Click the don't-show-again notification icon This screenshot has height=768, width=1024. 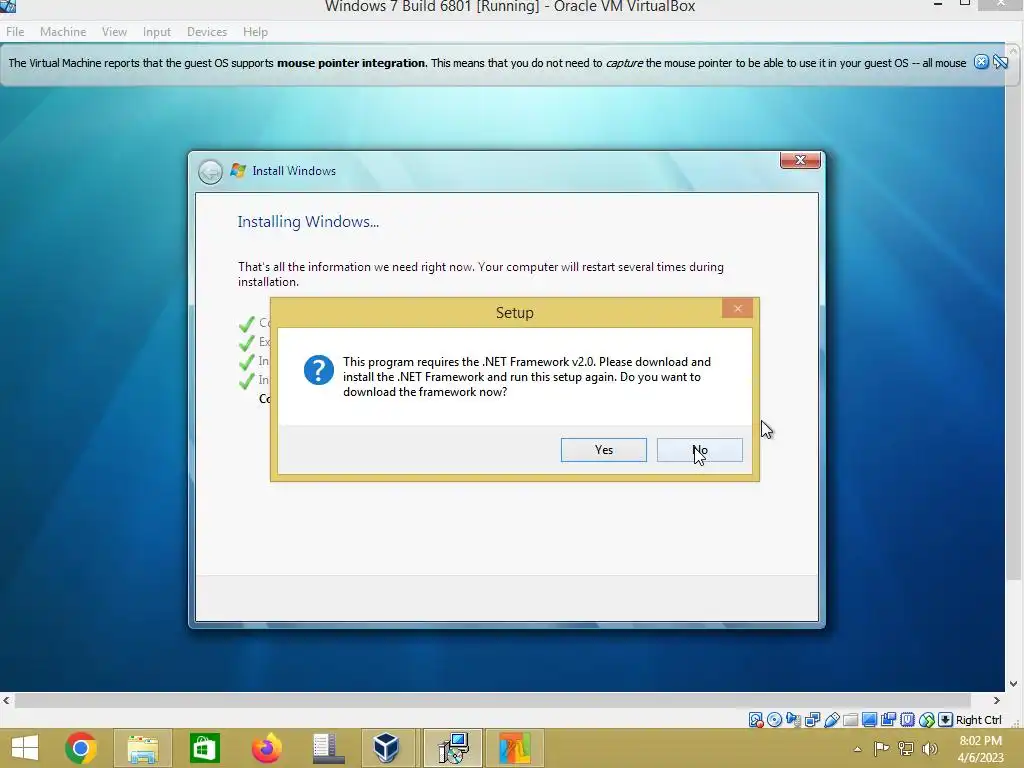coord(1000,62)
